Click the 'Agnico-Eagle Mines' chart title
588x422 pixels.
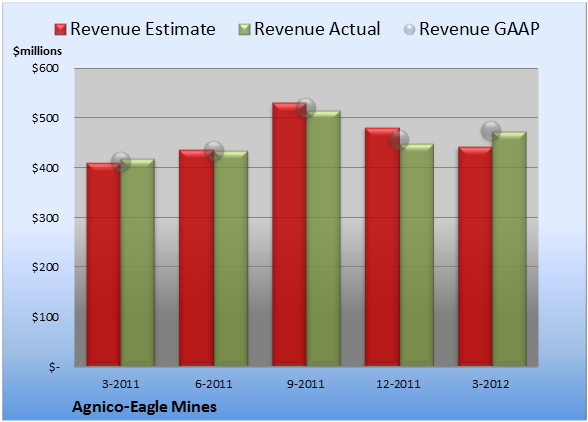point(144,407)
